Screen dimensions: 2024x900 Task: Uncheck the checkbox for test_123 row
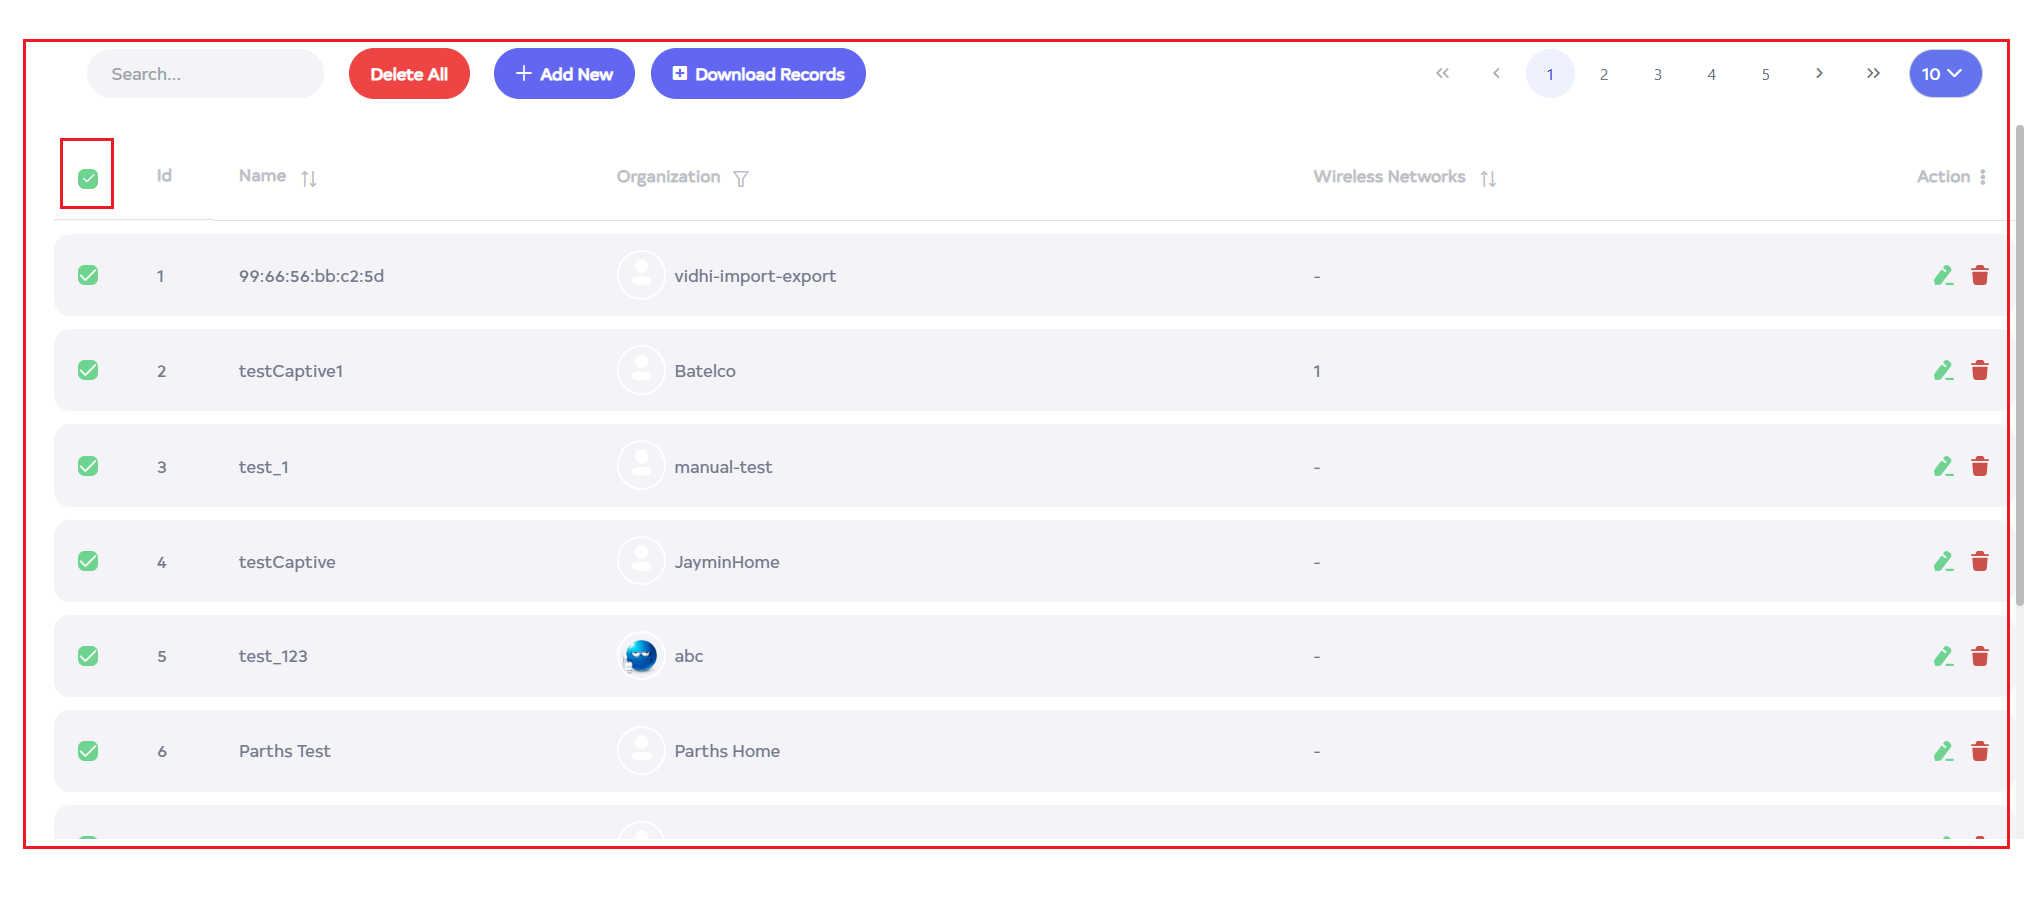pos(88,656)
